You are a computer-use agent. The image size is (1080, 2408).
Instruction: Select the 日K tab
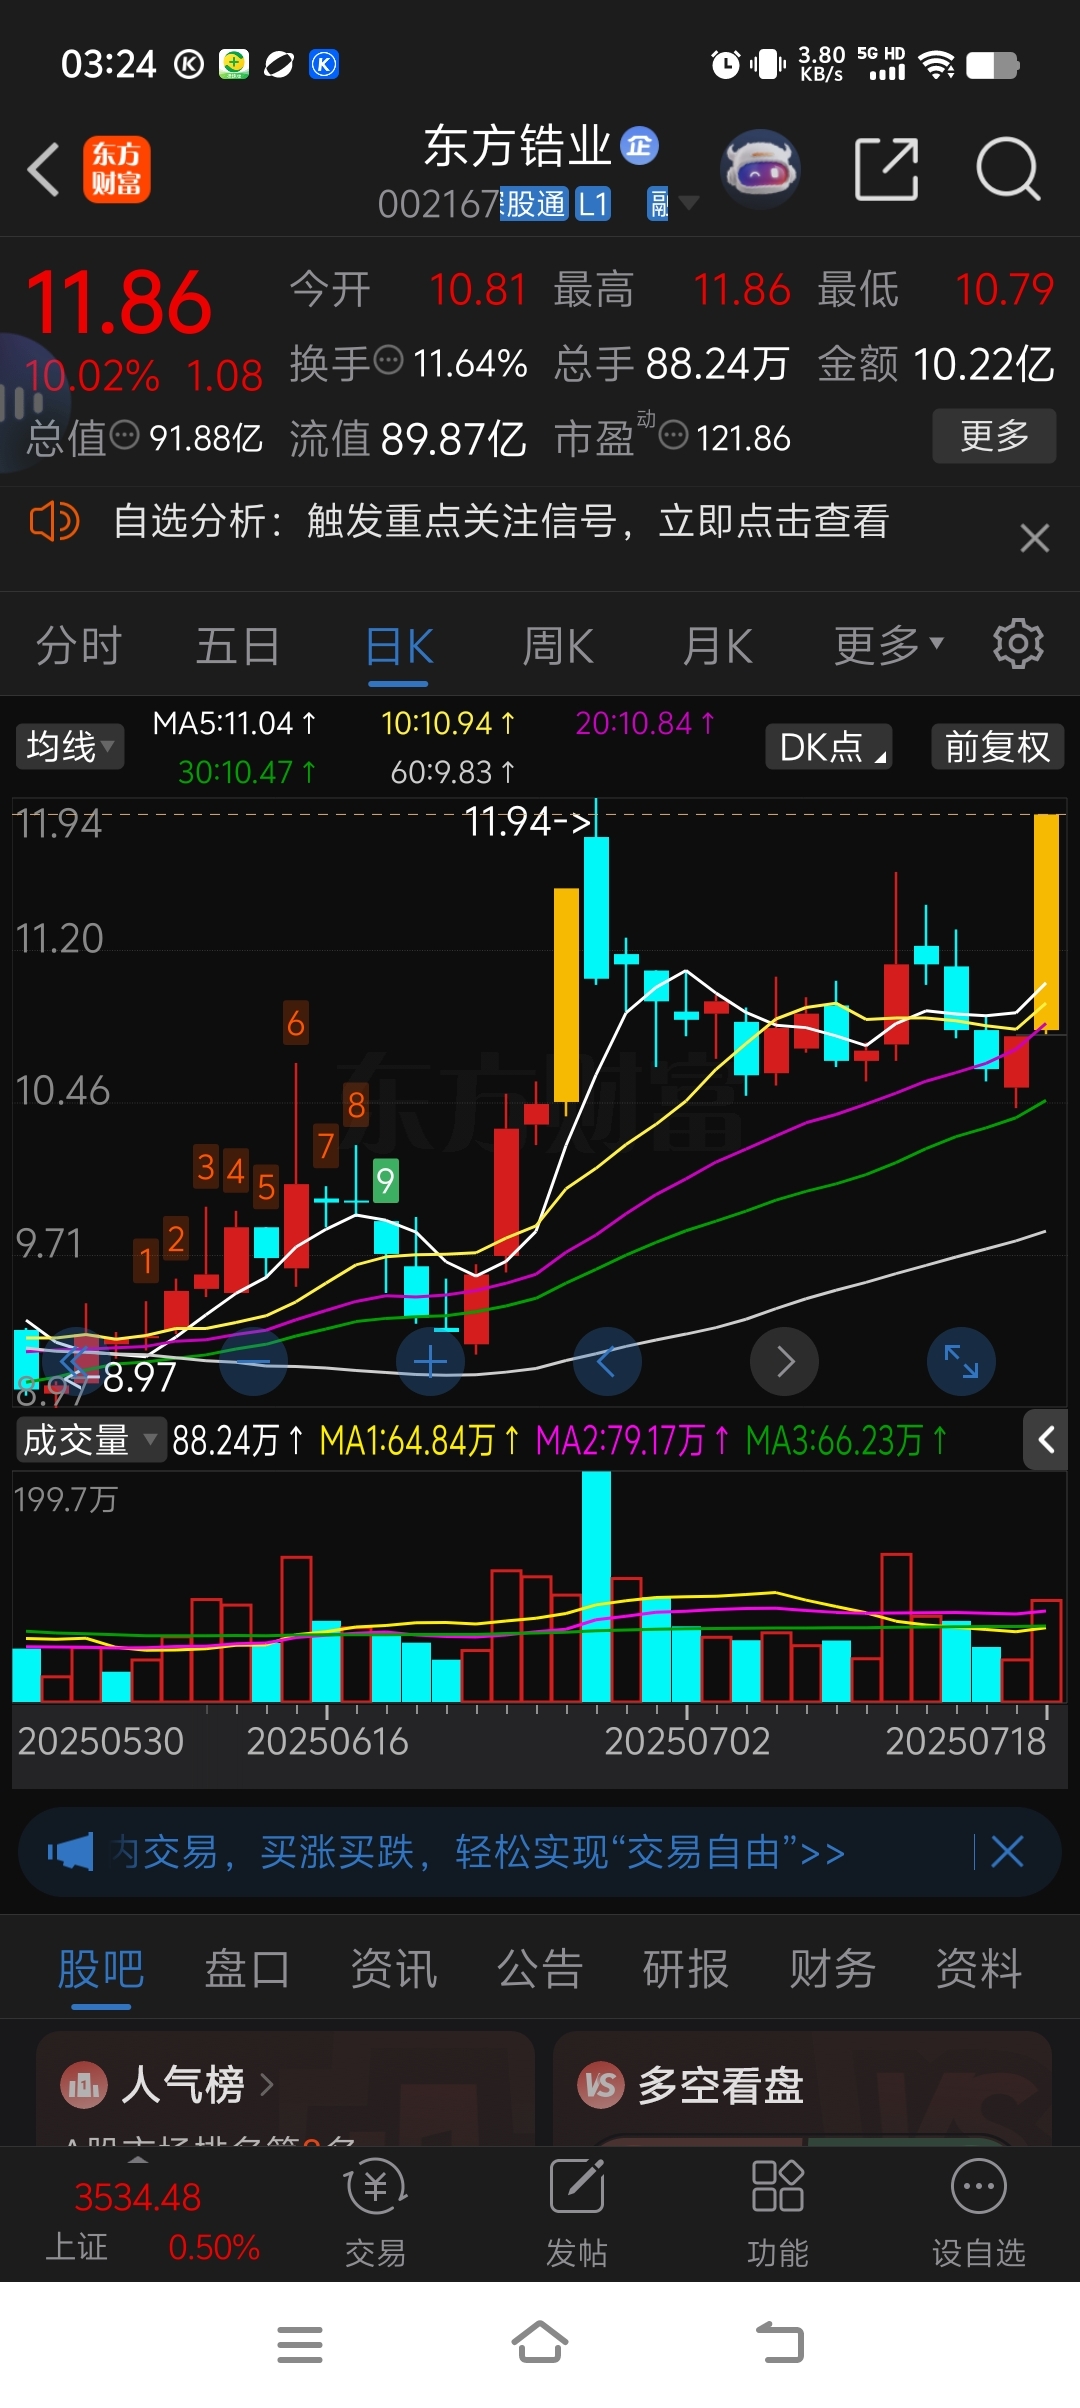(x=398, y=647)
